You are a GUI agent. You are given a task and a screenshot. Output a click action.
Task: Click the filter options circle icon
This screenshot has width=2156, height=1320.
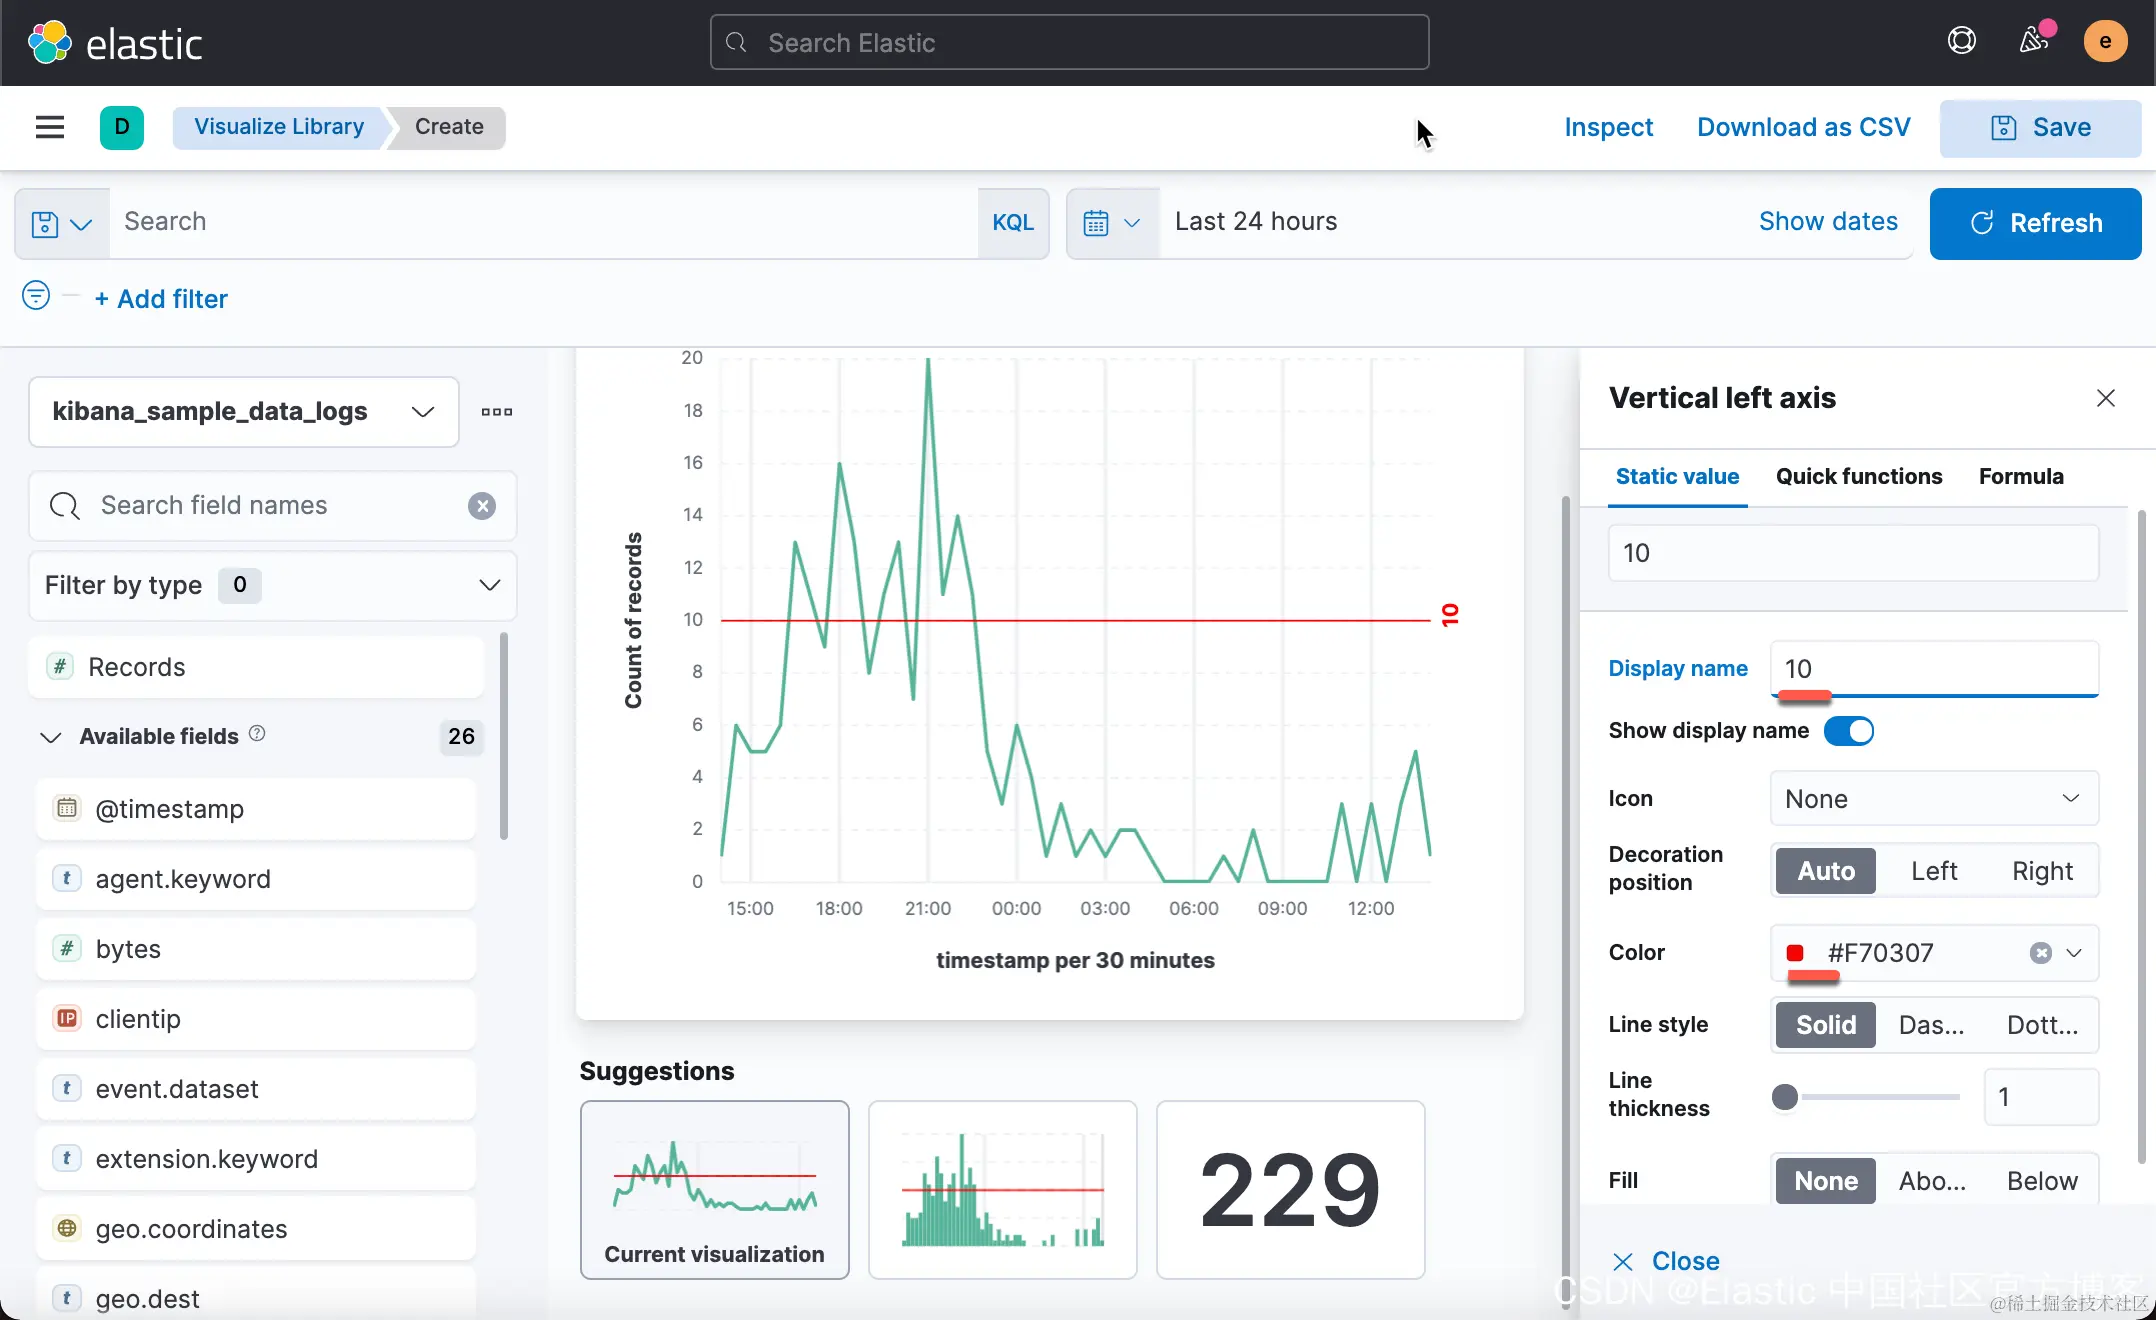(36, 296)
